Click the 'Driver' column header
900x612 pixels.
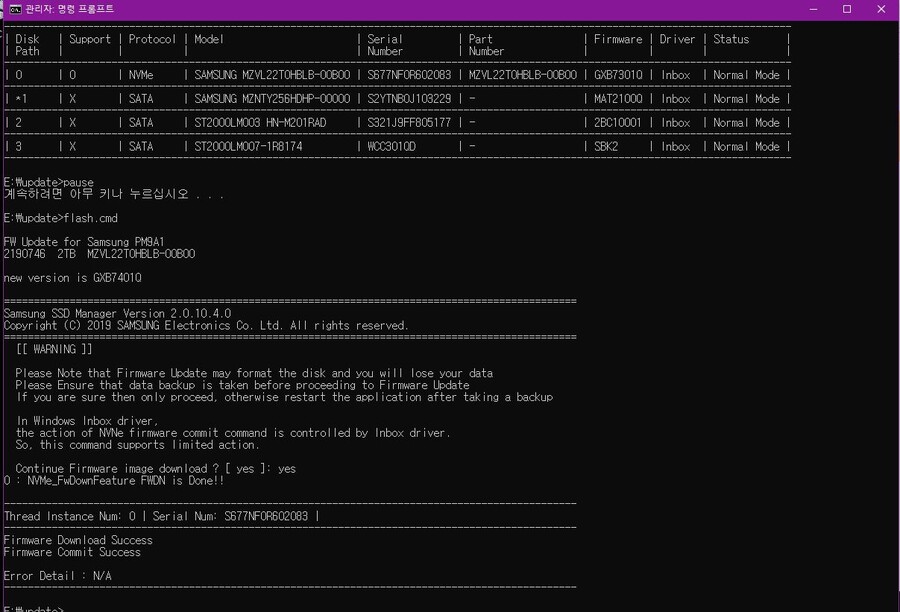point(677,39)
